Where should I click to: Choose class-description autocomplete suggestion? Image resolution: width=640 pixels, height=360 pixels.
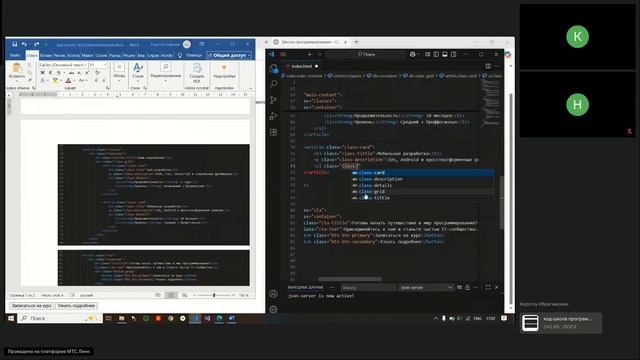pos(423,179)
